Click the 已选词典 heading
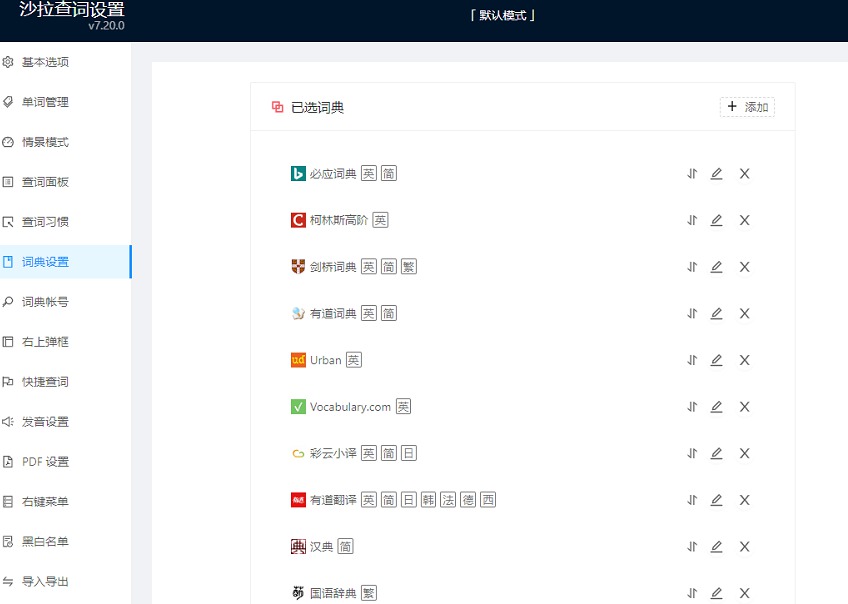This screenshot has width=848, height=604. [317, 108]
